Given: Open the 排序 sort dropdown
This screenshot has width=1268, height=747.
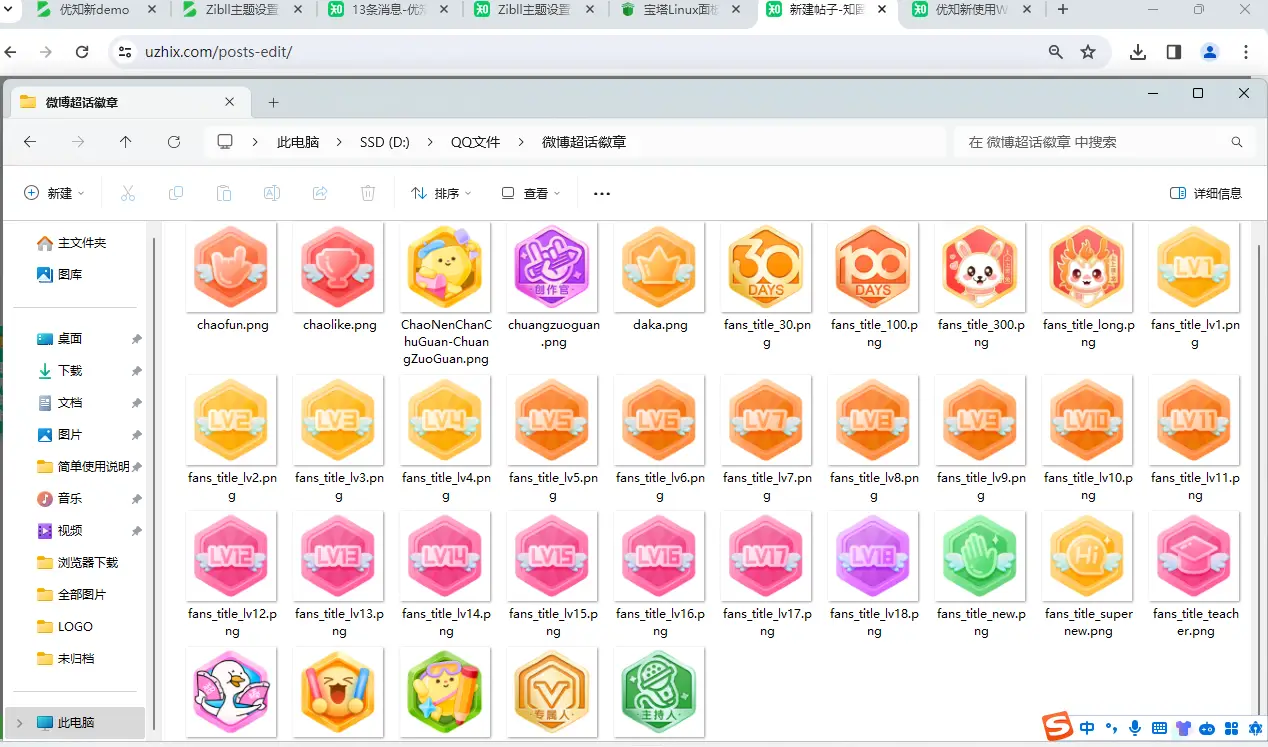Looking at the screenshot, I should (x=441, y=193).
